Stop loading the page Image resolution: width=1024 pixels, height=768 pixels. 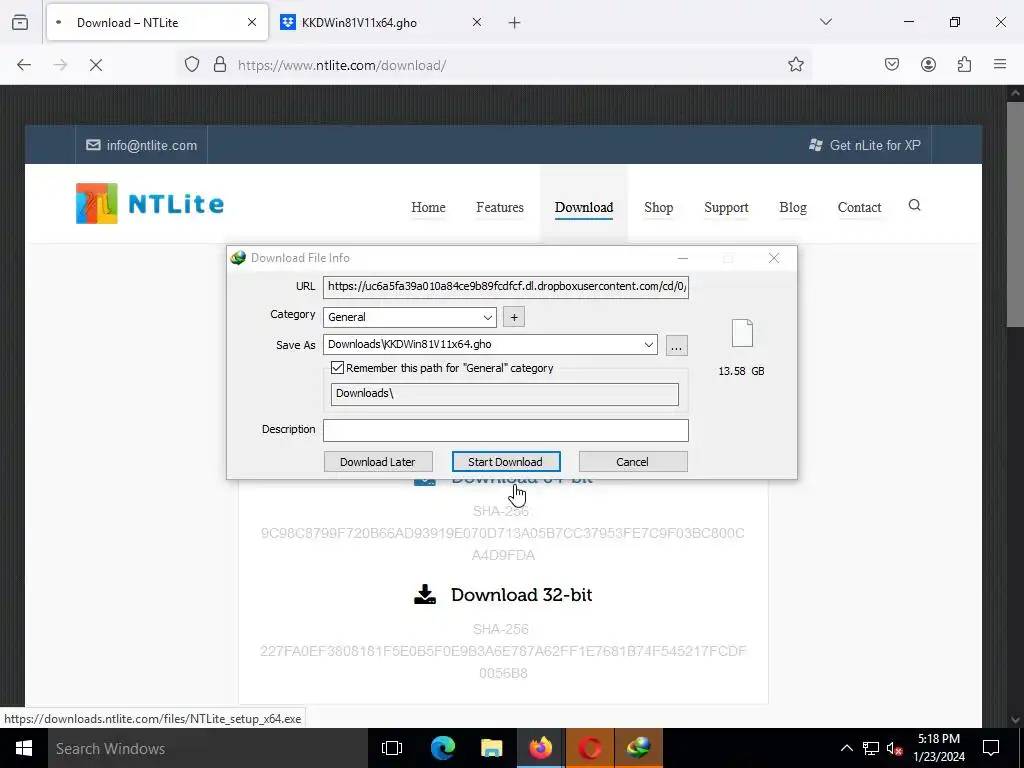pos(96,65)
